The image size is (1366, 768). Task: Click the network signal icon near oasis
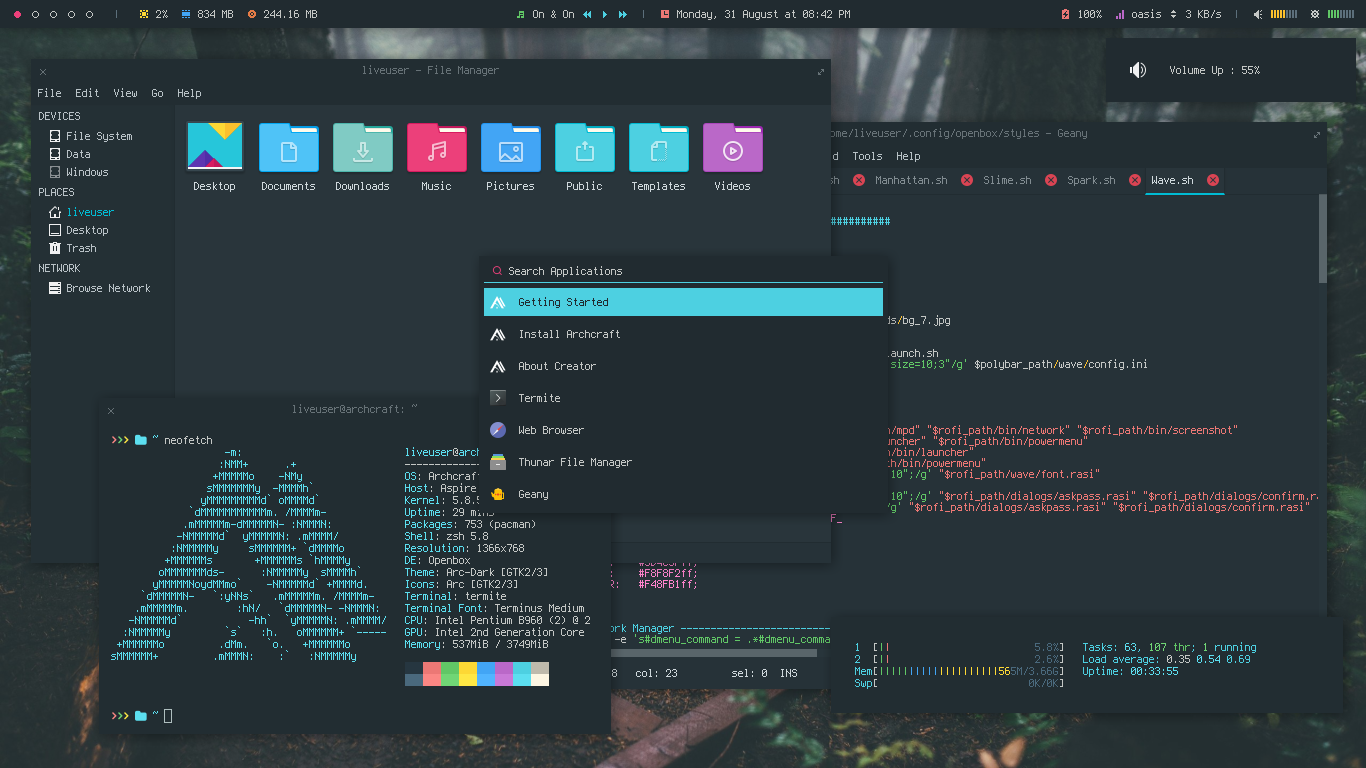point(1120,15)
